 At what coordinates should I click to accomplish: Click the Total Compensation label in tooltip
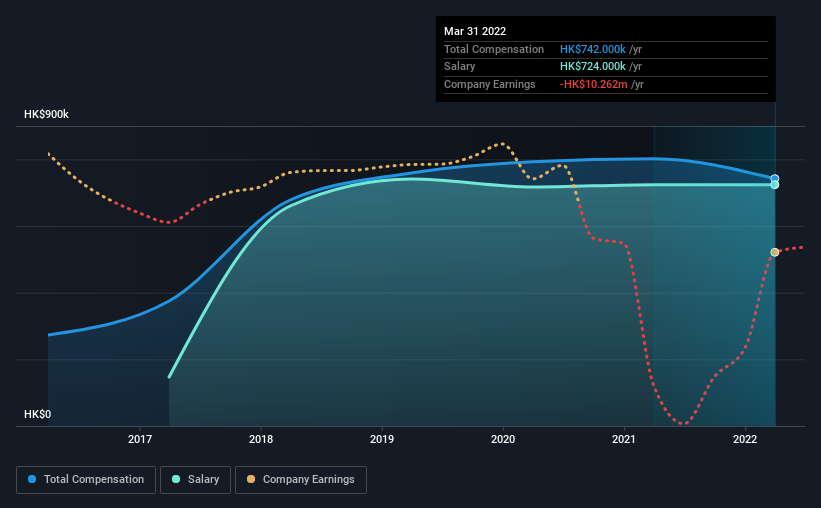point(494,49)
